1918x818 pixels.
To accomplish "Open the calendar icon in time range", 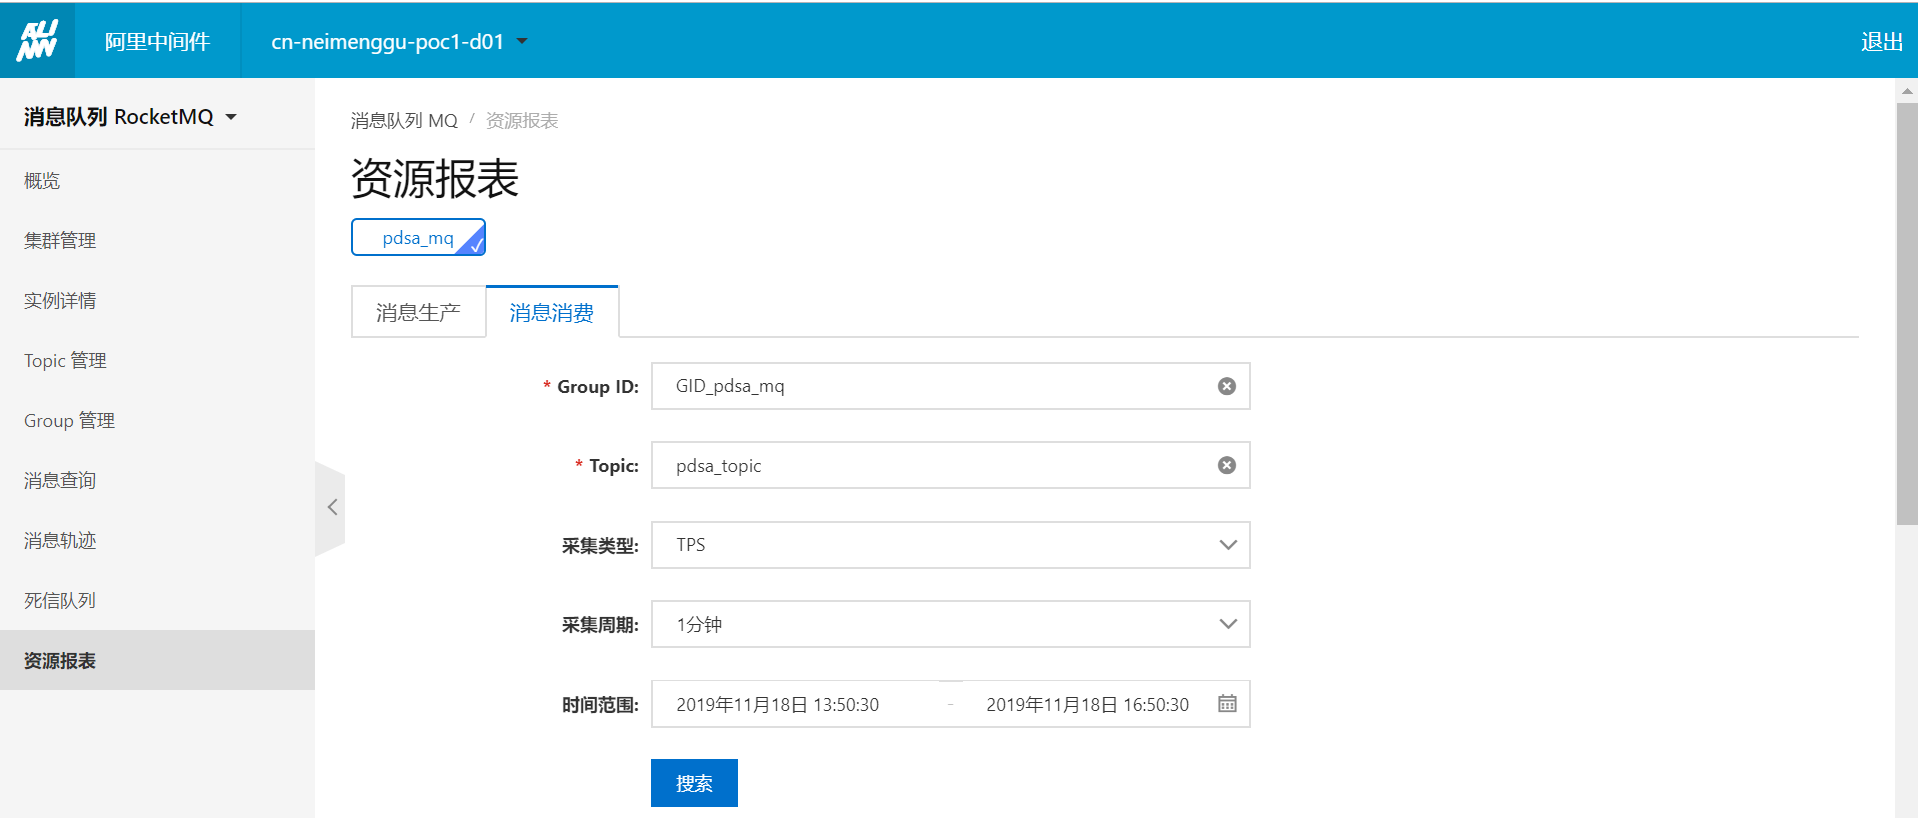I will coord(1227,703).
